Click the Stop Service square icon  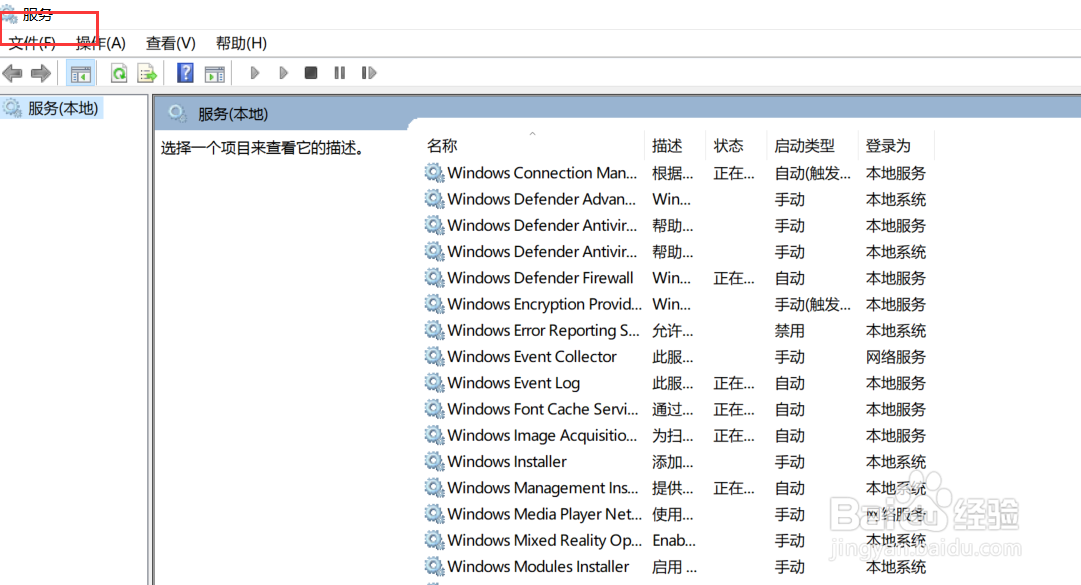click(x=311, y=72)
